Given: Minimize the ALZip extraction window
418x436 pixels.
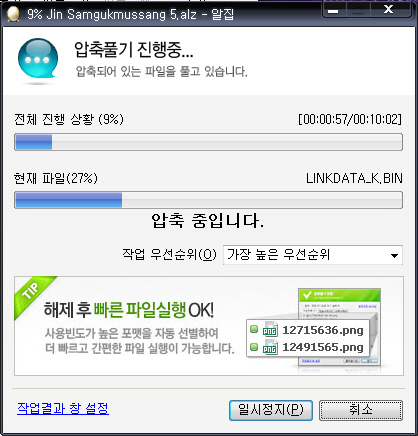Looking at the screenshot, I should point(333,11).
